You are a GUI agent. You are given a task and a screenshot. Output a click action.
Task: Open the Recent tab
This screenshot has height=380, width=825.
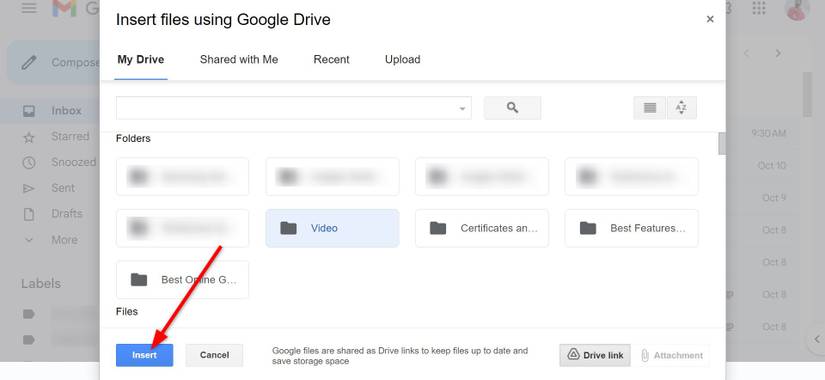coord(331,59)
